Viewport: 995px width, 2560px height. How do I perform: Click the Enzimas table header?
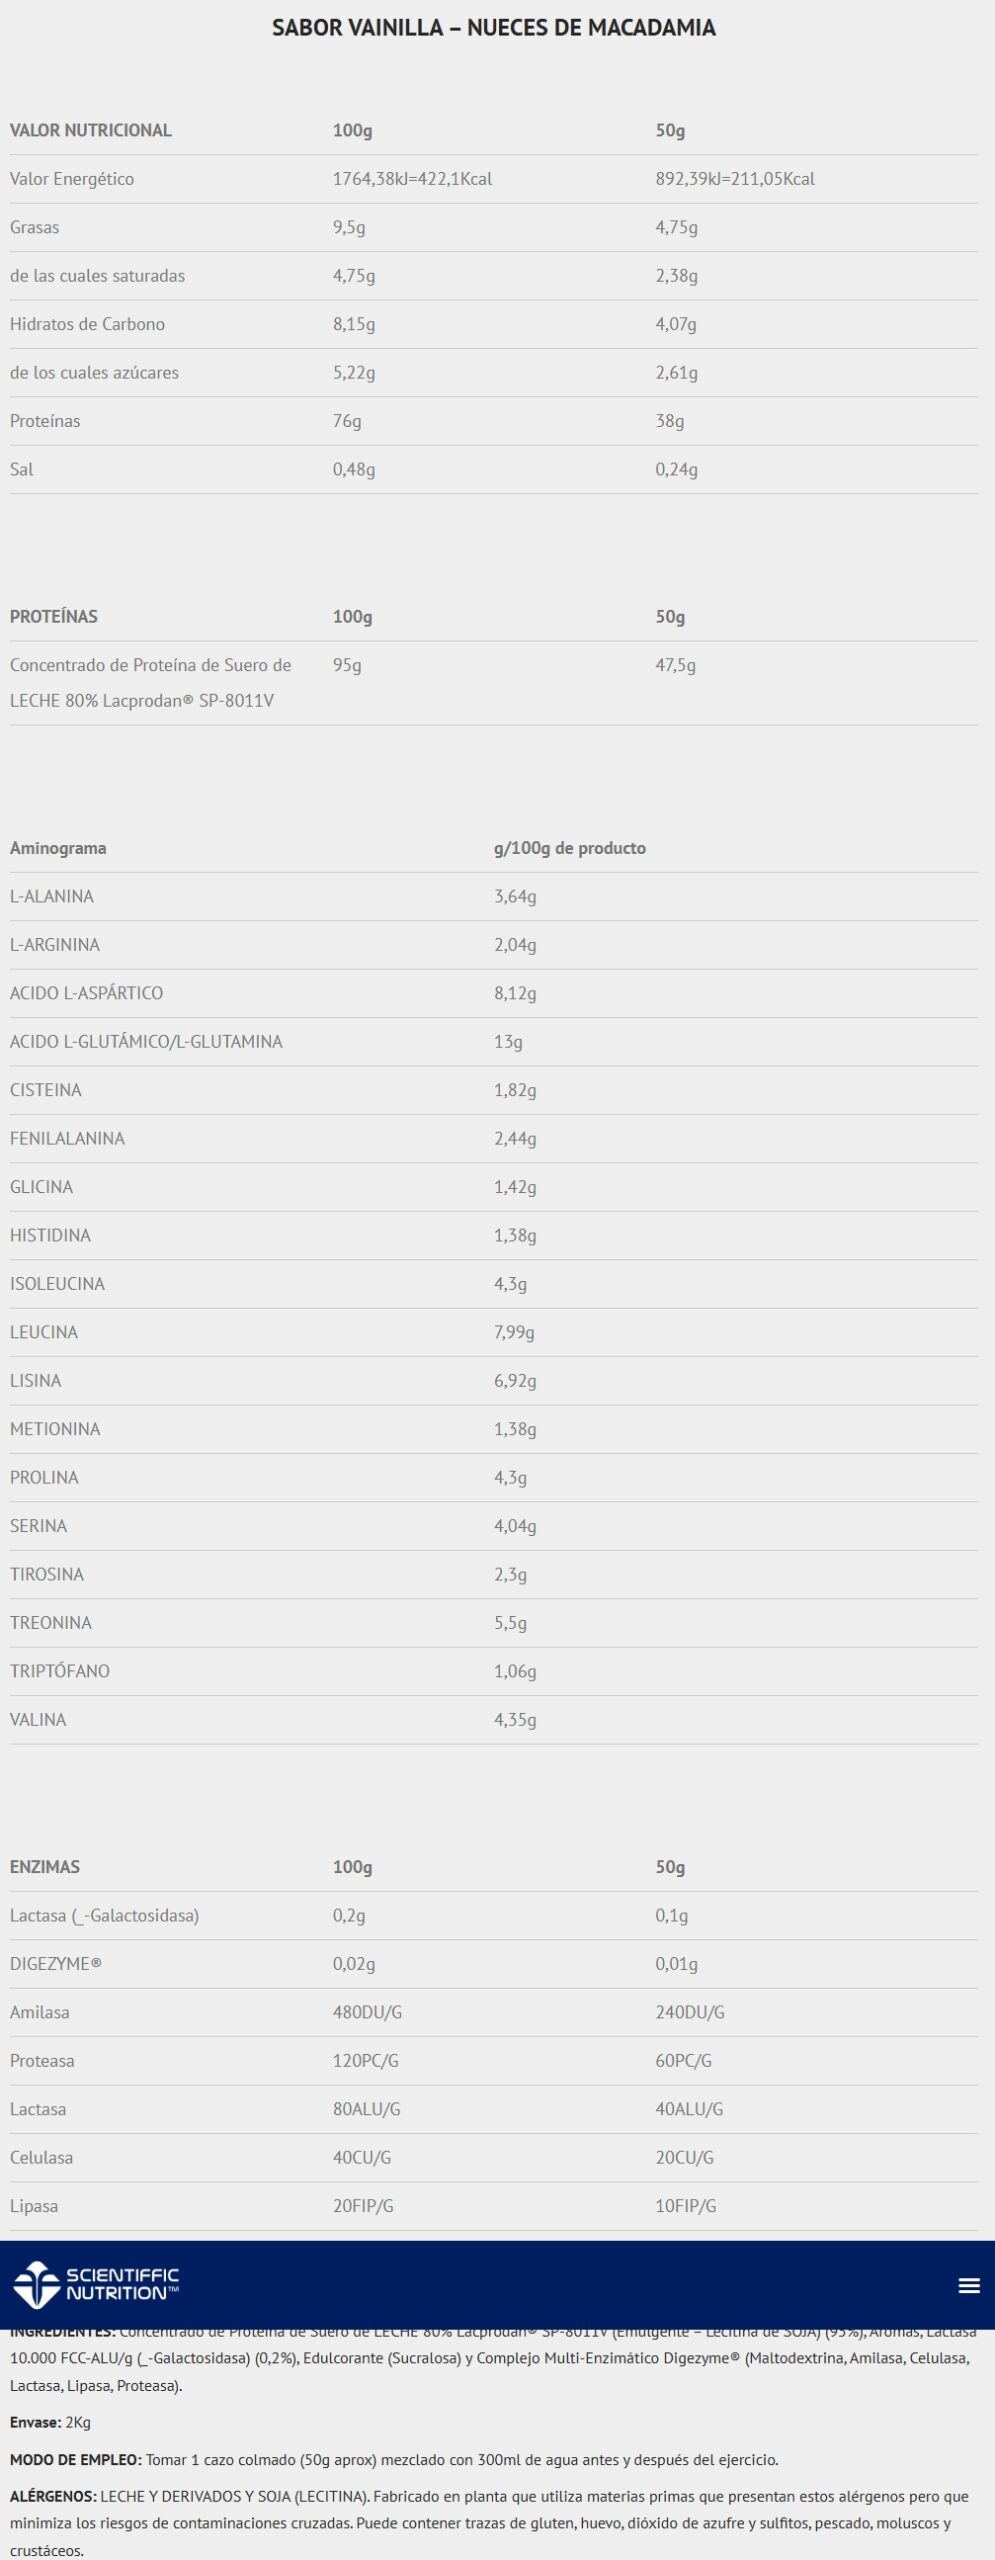(45, 1867)
